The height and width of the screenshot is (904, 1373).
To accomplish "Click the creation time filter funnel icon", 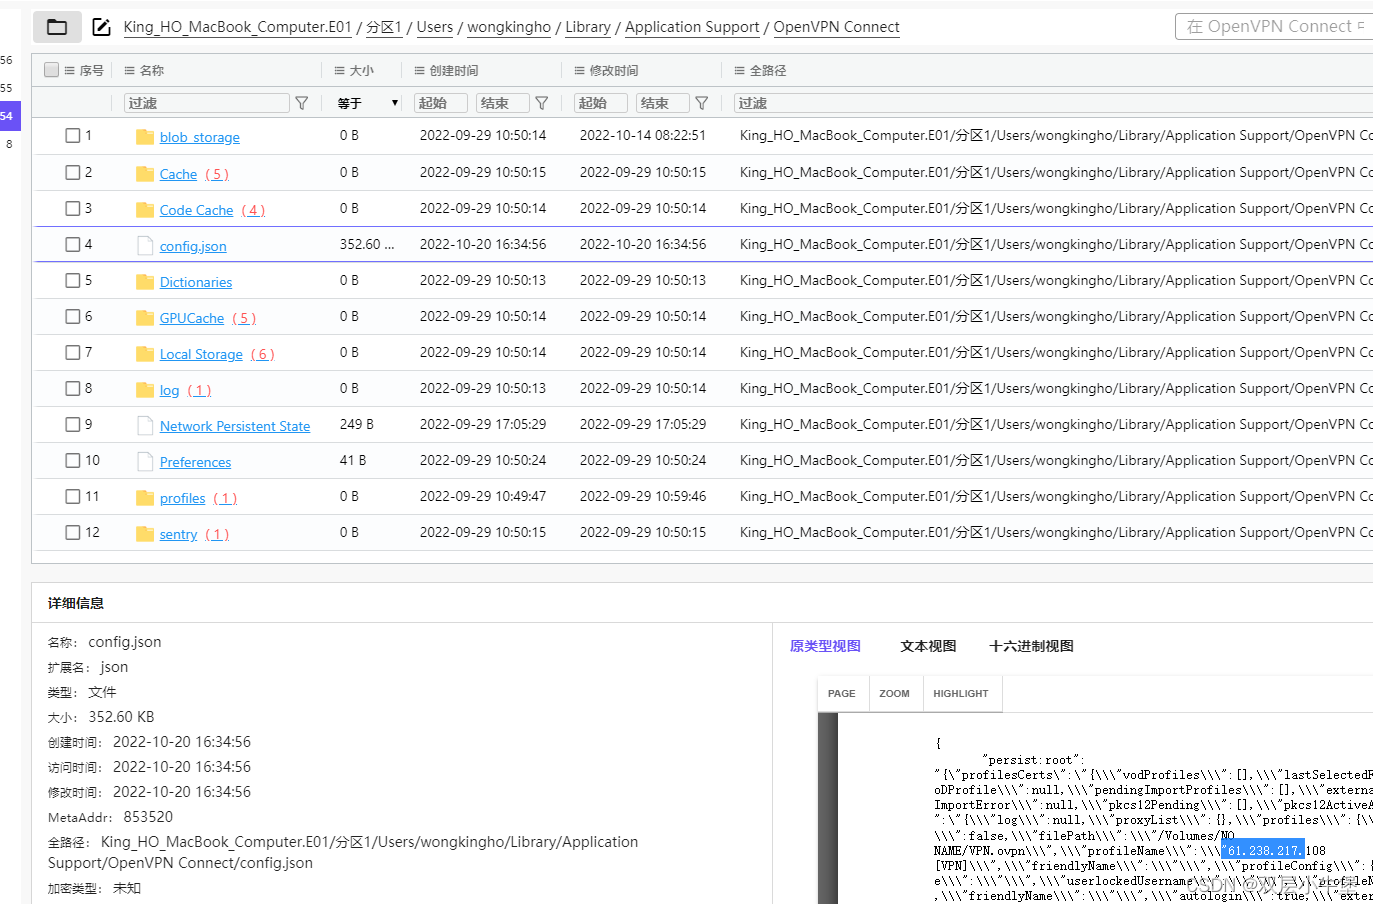I will 542,103.
